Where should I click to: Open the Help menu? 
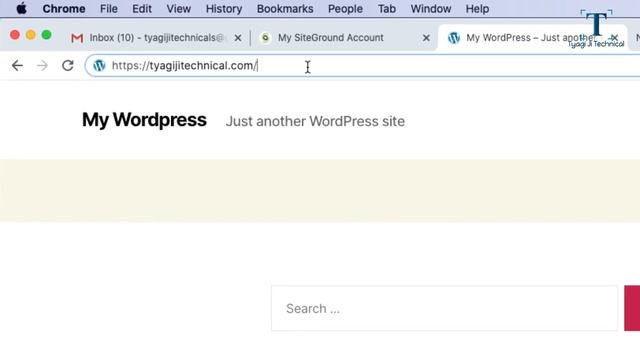477,9
